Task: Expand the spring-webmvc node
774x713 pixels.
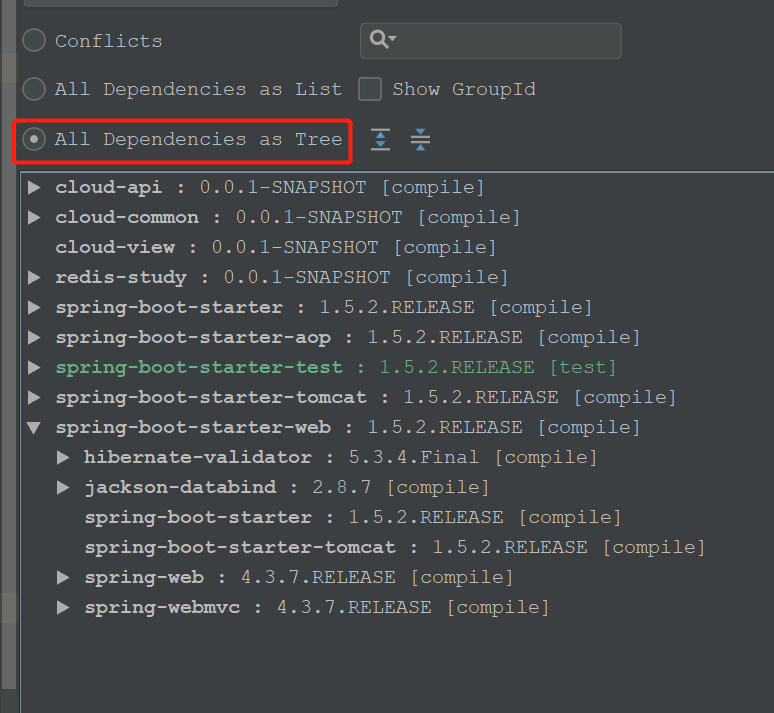Action: [63, 607]
